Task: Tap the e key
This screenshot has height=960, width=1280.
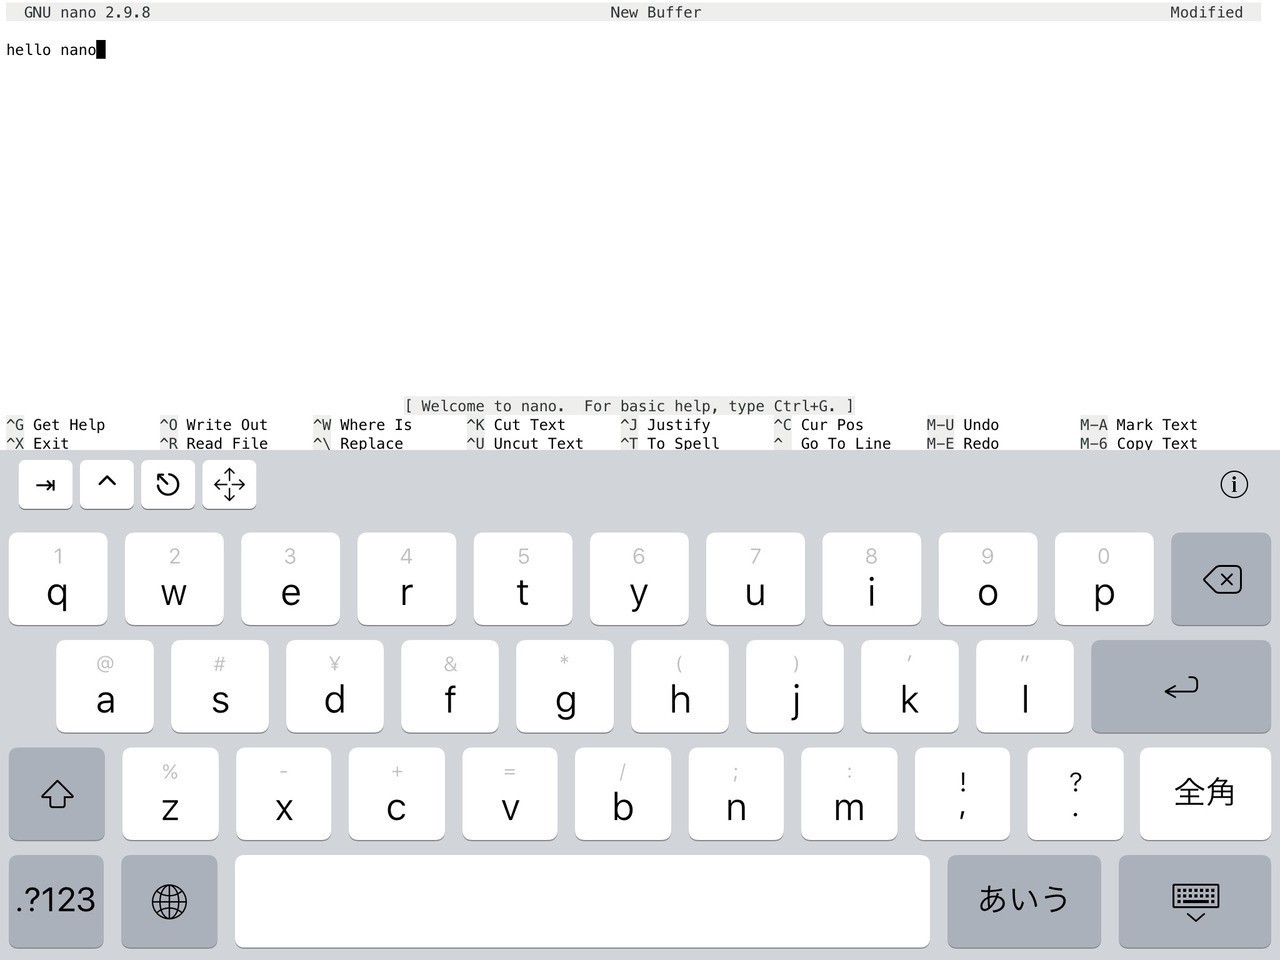Action: pyautogui.click(x=290, y=579)
